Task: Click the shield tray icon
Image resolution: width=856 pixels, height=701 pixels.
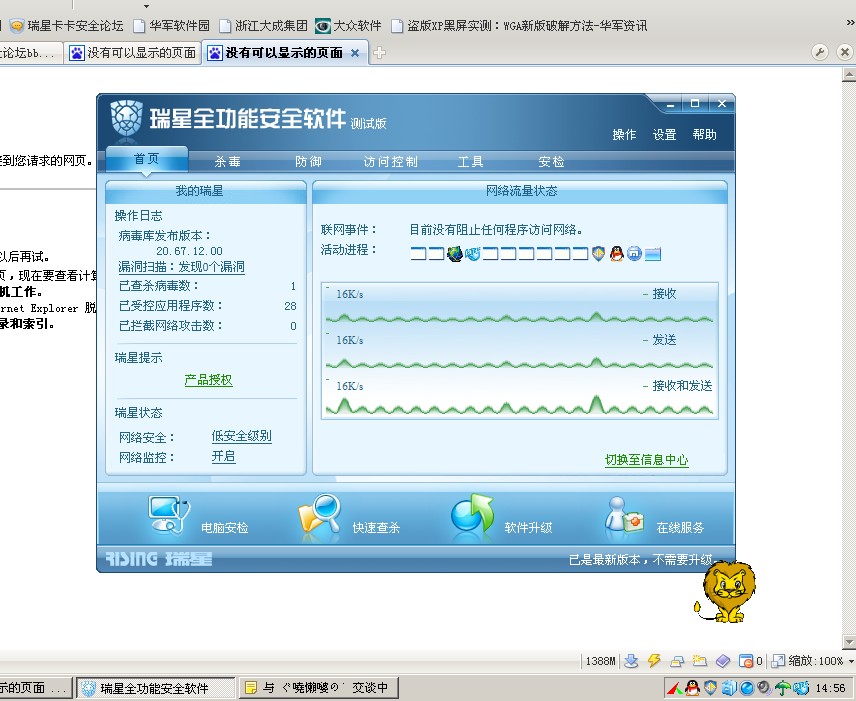Action: 710,688
